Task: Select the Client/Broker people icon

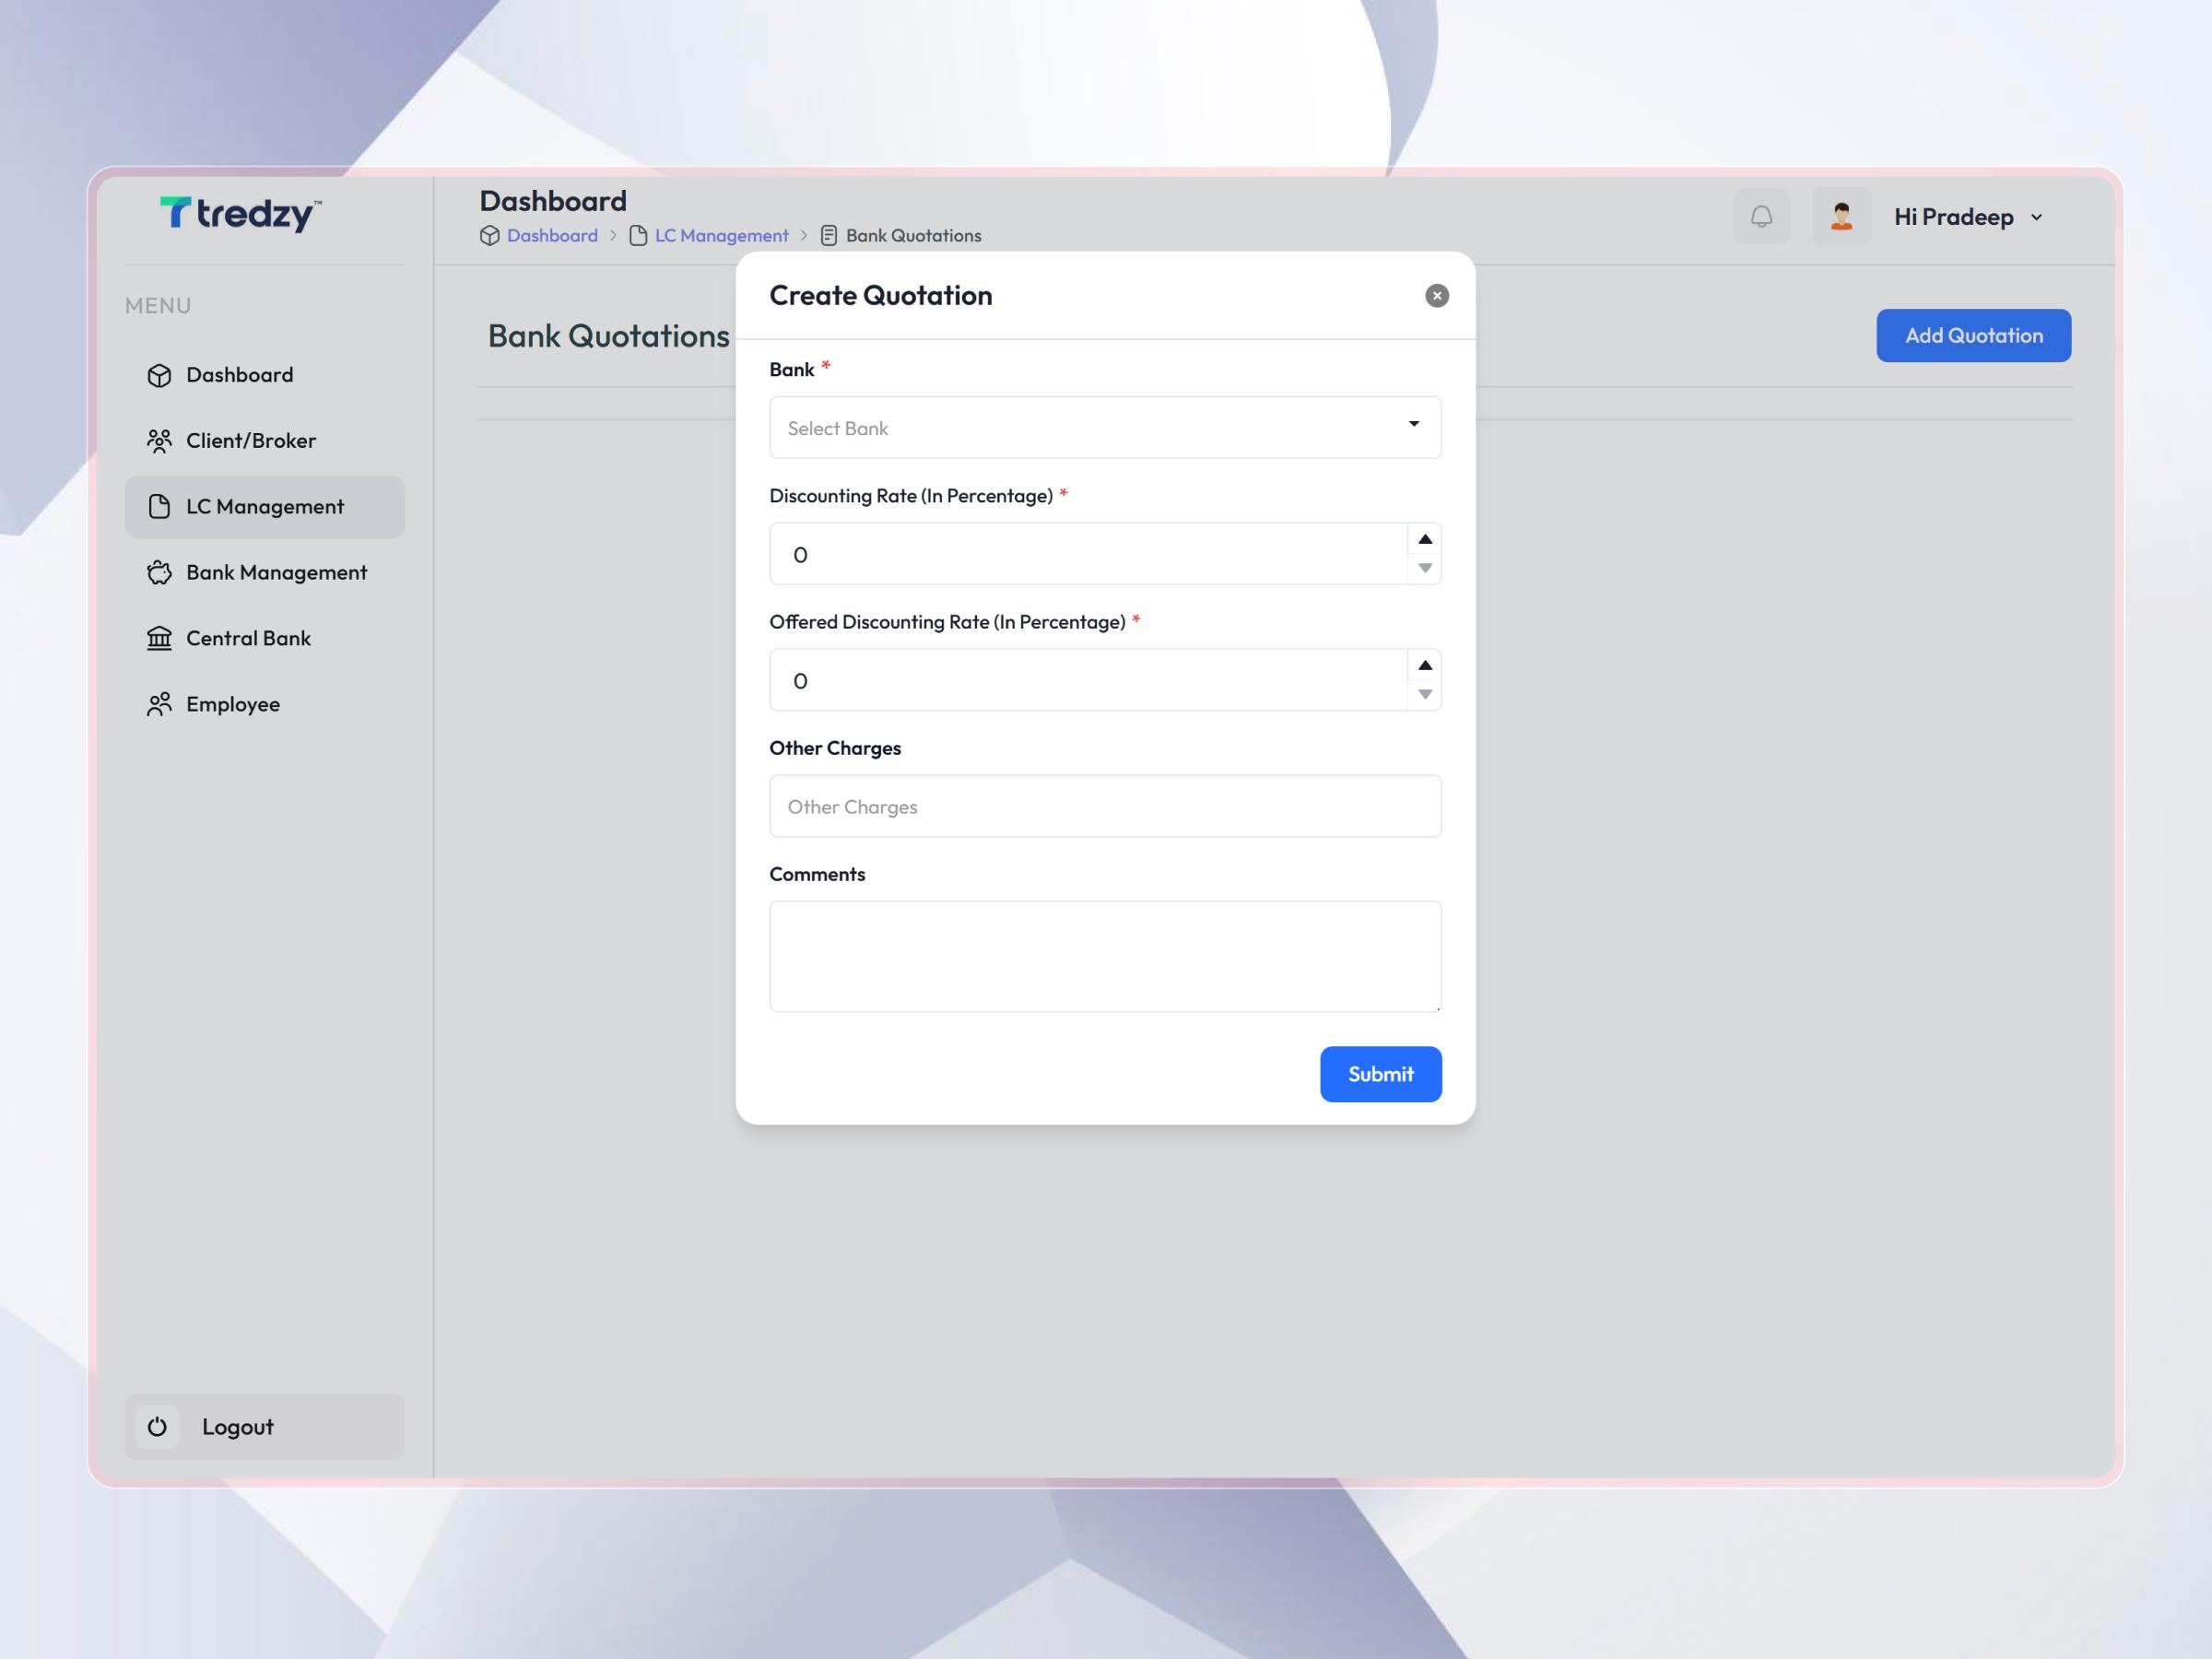Action: click(x=161, y=440)
